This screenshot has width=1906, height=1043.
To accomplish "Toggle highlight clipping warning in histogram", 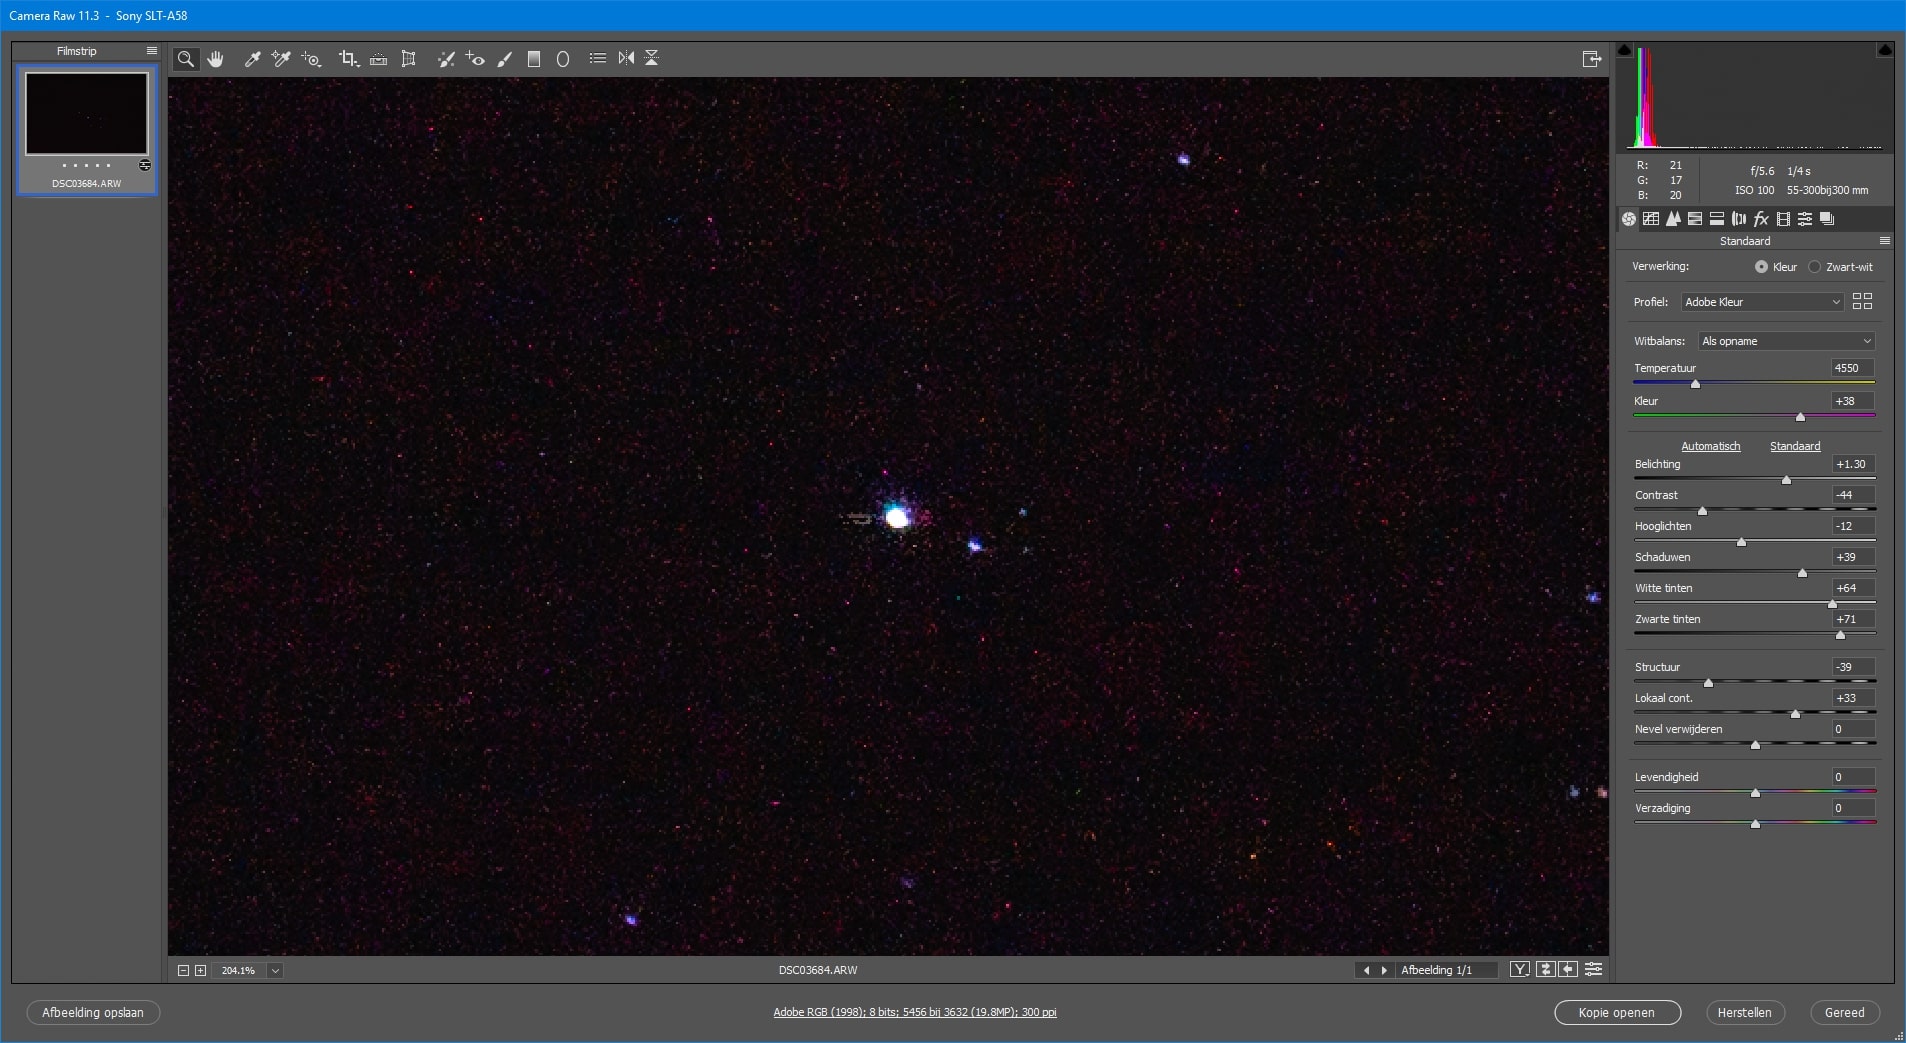I will [1885, 49].
